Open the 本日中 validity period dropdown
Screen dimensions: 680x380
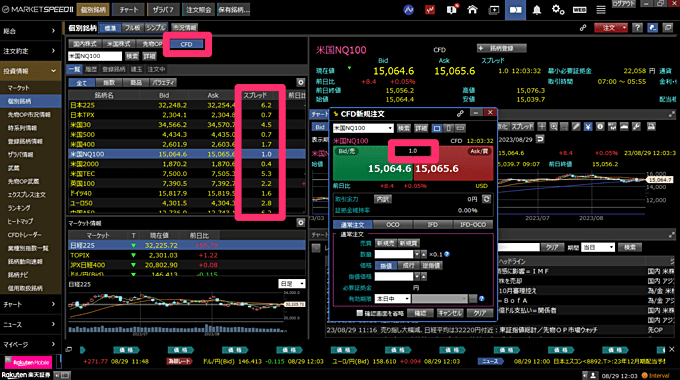tap(392, 299)
